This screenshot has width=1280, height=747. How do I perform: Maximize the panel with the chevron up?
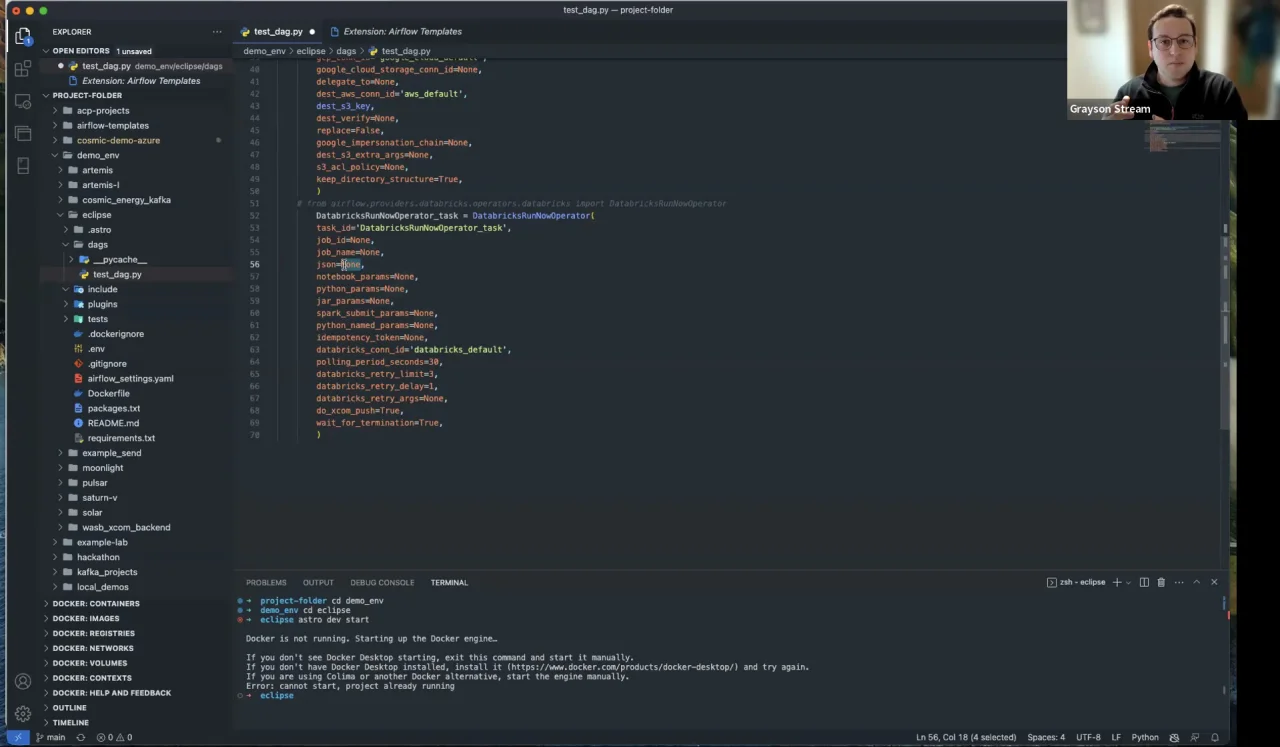pos(1196,582)
